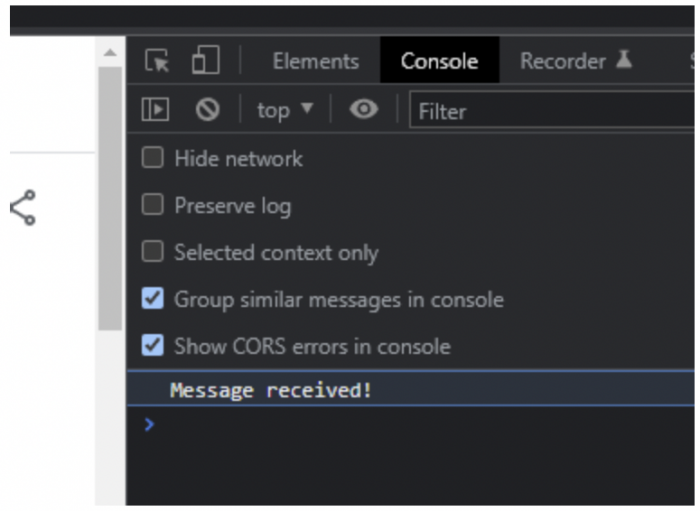Enable the Hide network checkbox
Image resolution: width=700 pixels, height=511 pixels.
[x=152, y=158]
